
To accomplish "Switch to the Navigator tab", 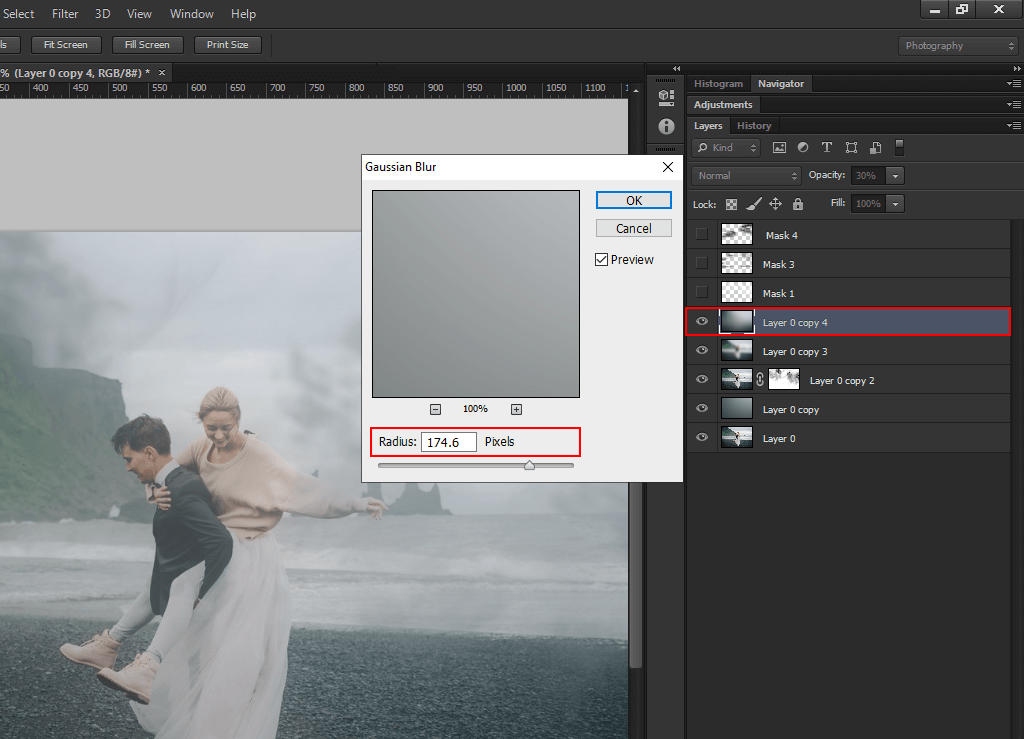I will [x=781, y=84].
